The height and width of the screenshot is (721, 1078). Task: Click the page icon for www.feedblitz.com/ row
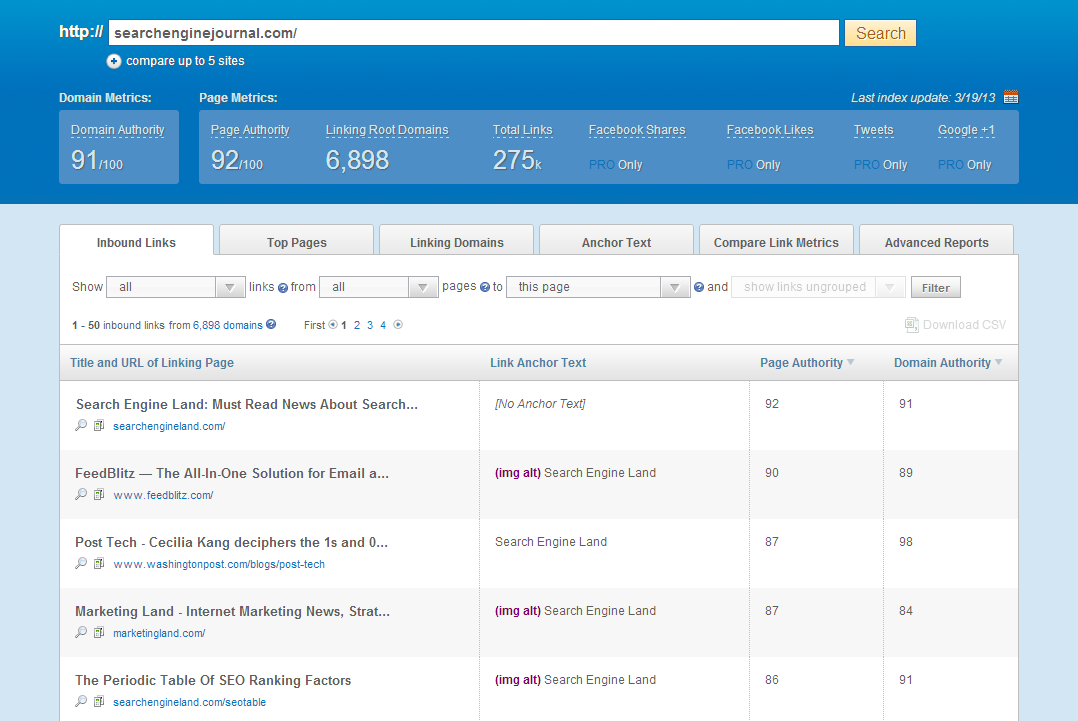99,494
